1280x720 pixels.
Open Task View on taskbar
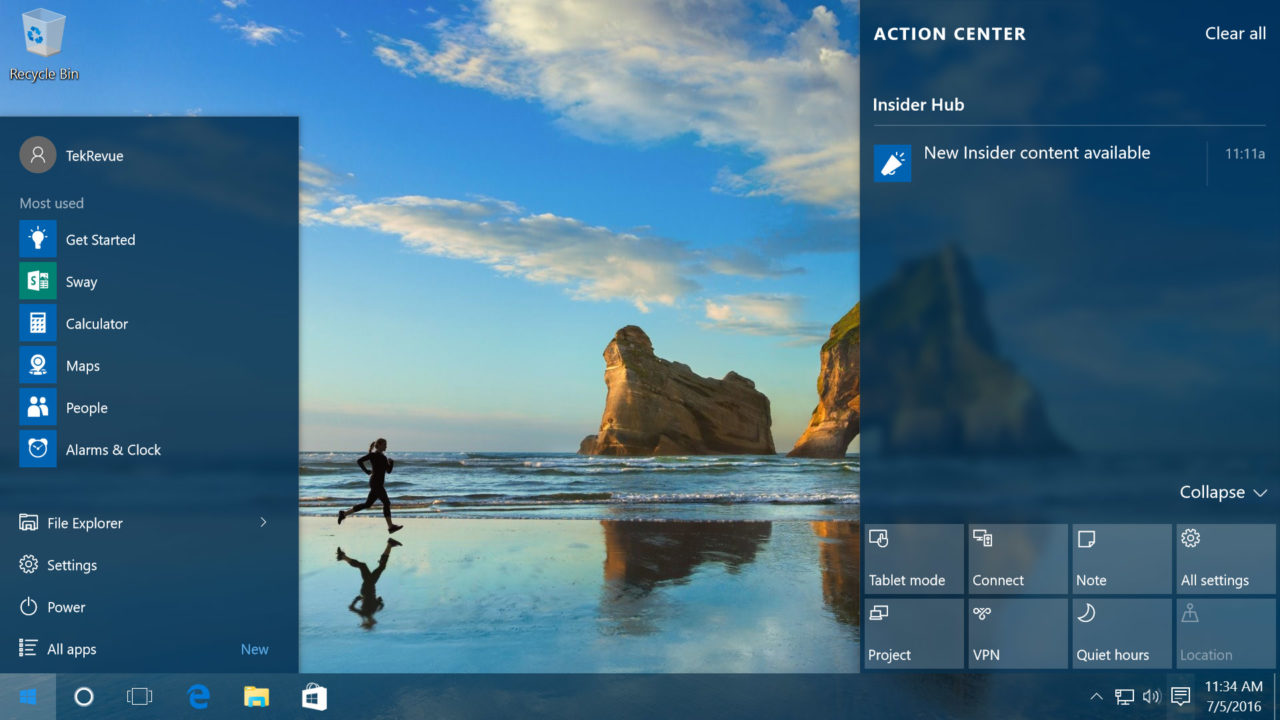pos(140,697)
